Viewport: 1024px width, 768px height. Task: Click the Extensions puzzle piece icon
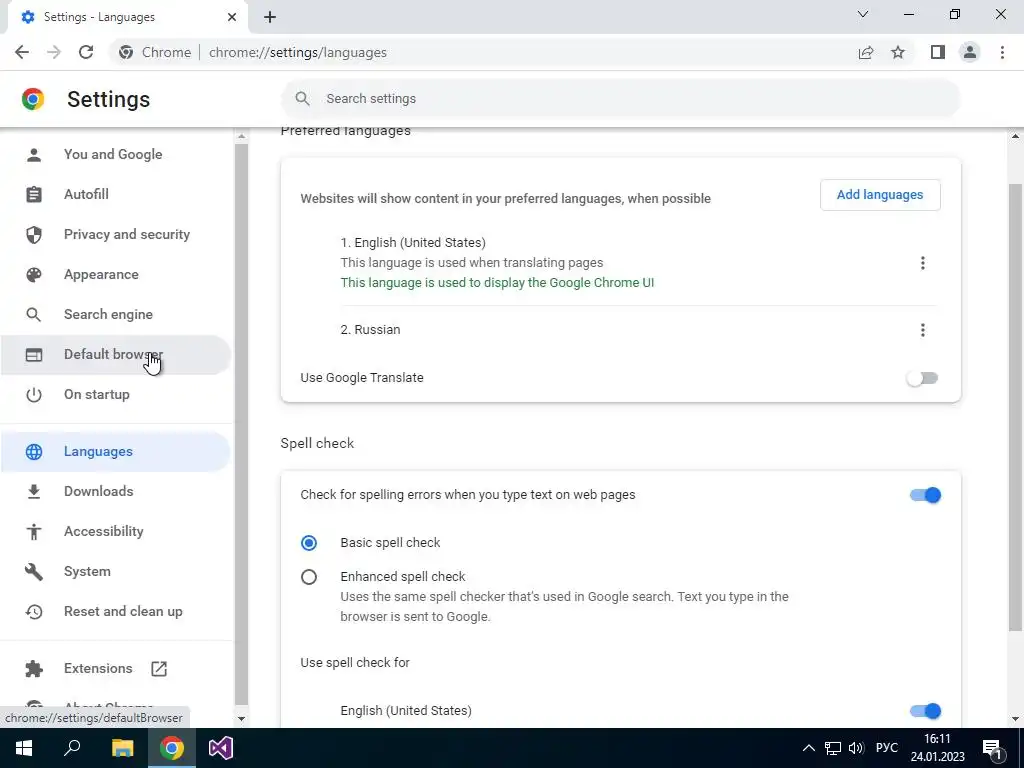tap(33, 669)
